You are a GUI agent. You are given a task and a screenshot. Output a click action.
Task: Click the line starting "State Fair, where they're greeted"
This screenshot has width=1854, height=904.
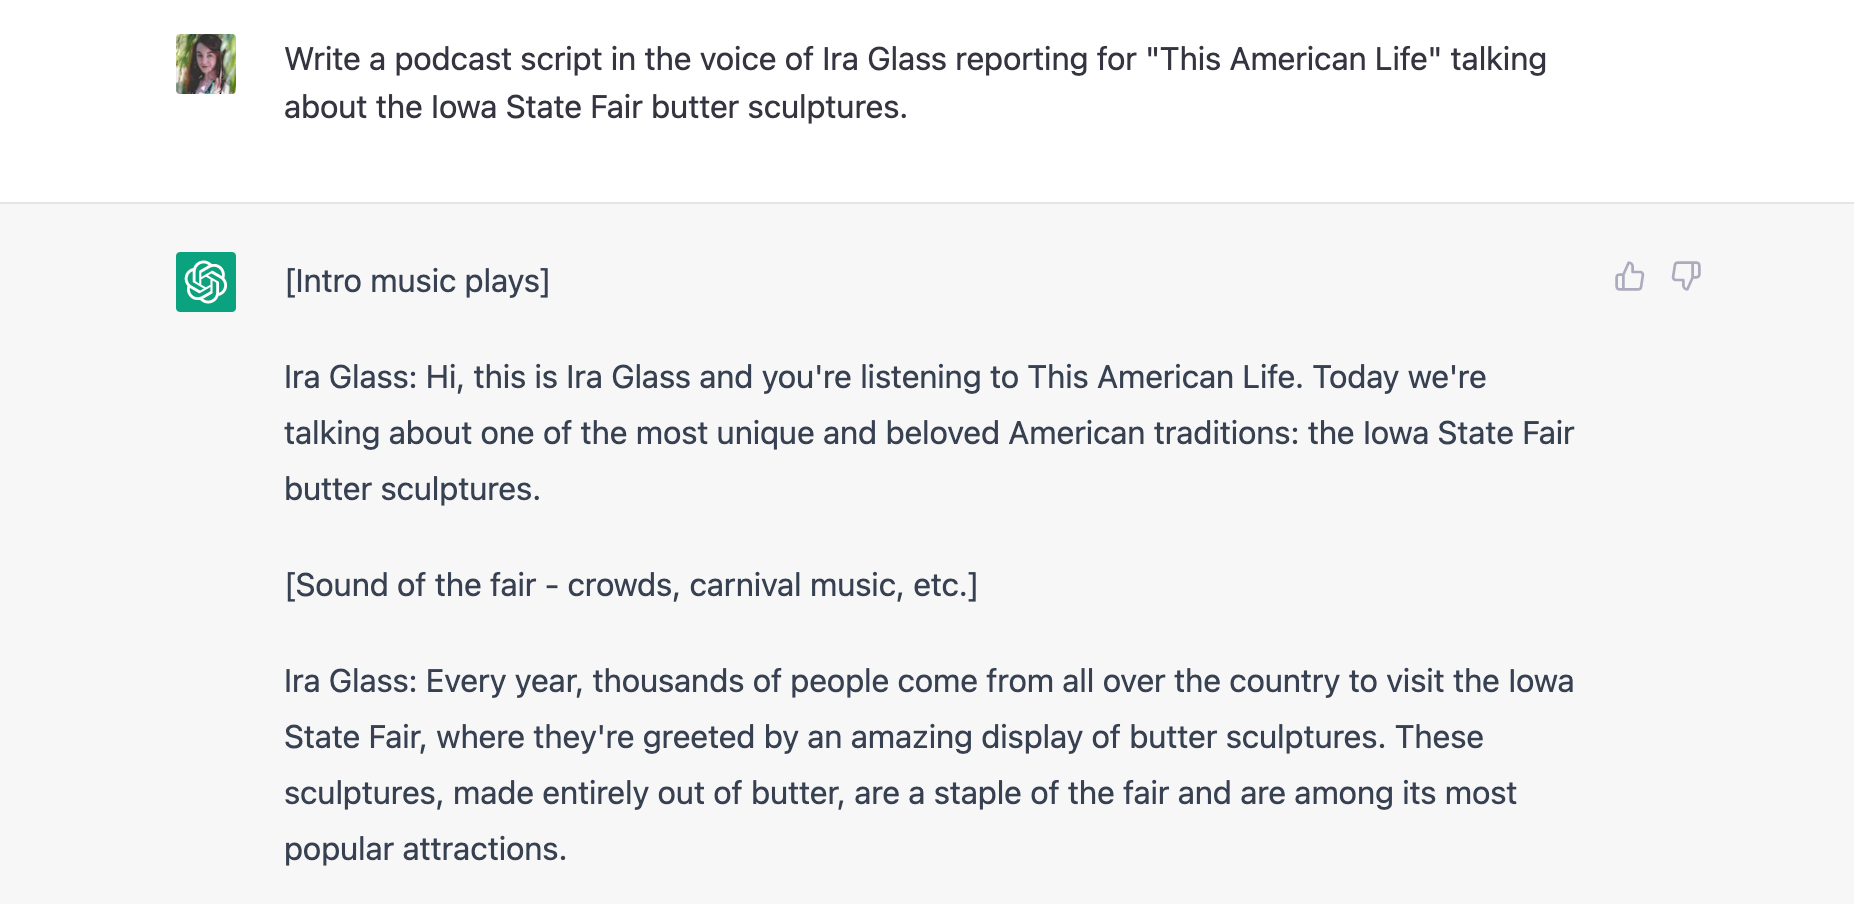(883, 737)
